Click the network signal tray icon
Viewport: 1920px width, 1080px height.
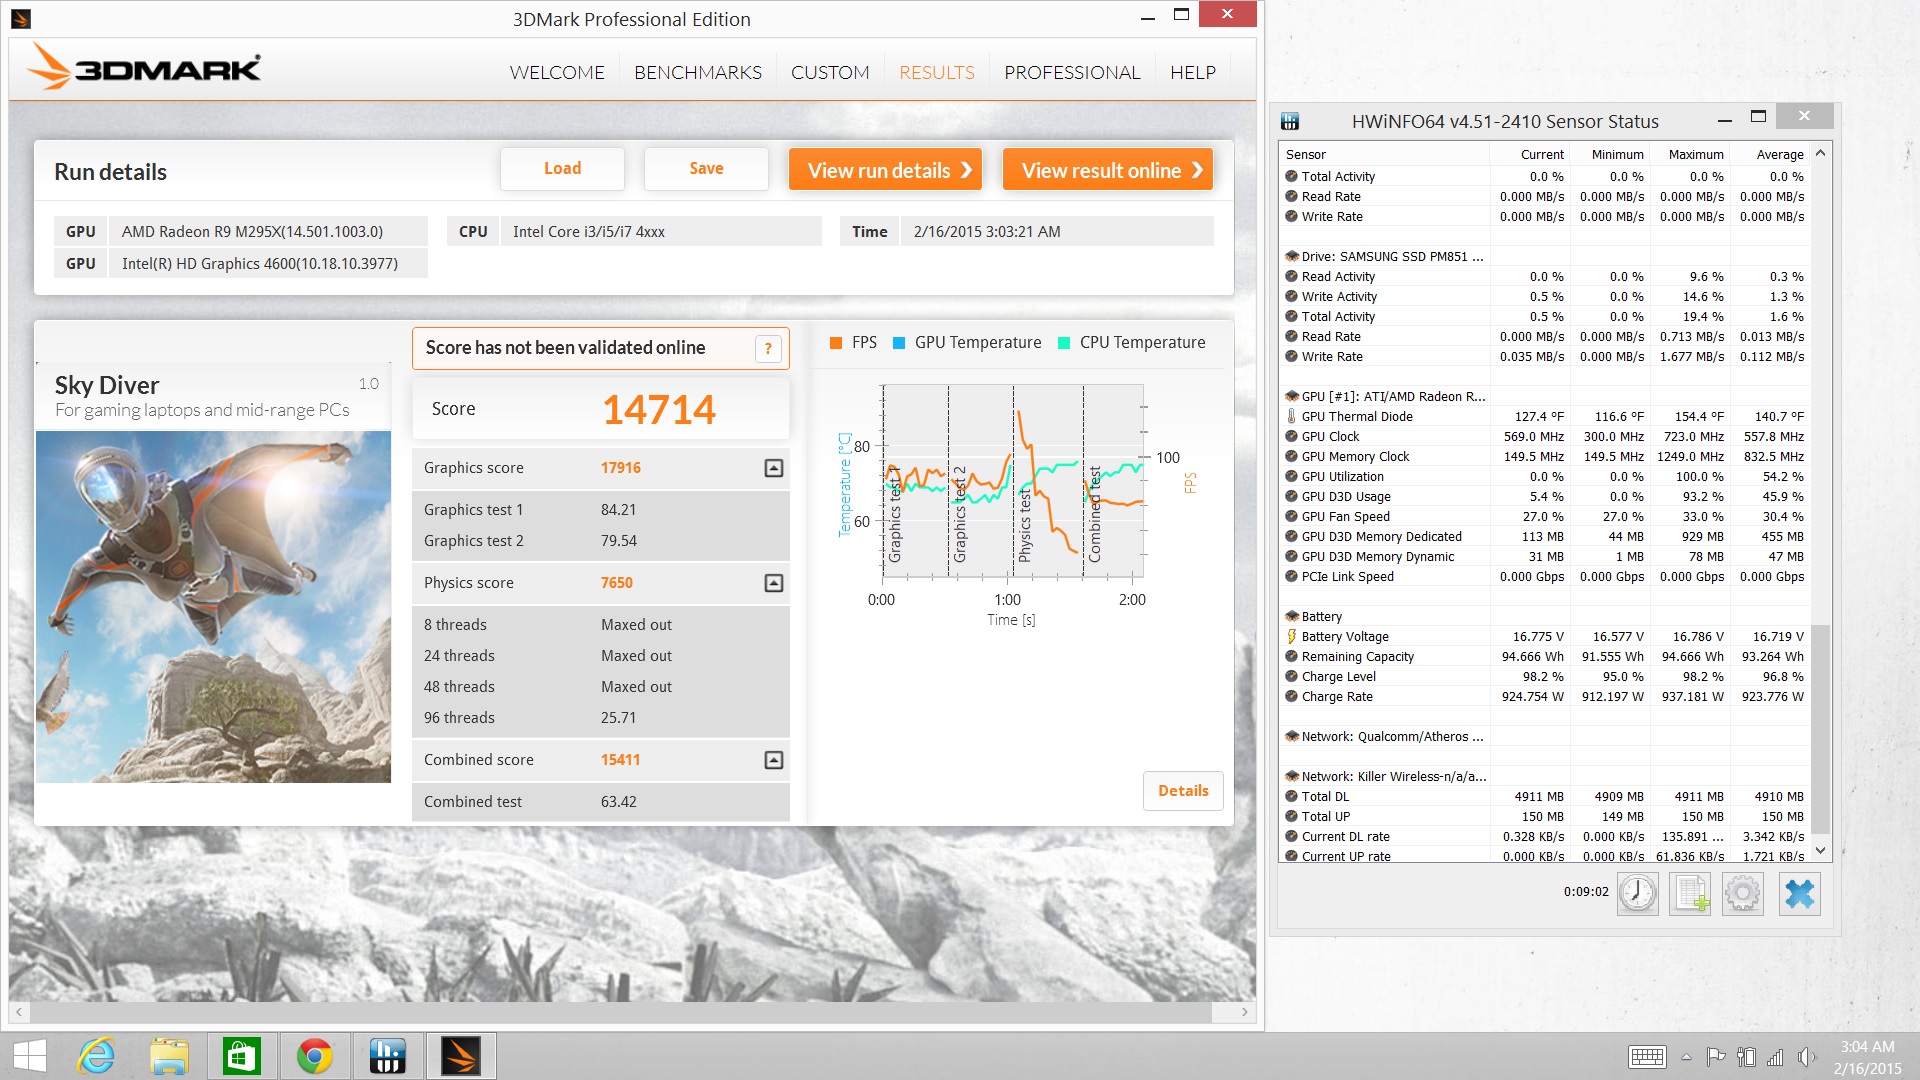tap(1776, 1056)
